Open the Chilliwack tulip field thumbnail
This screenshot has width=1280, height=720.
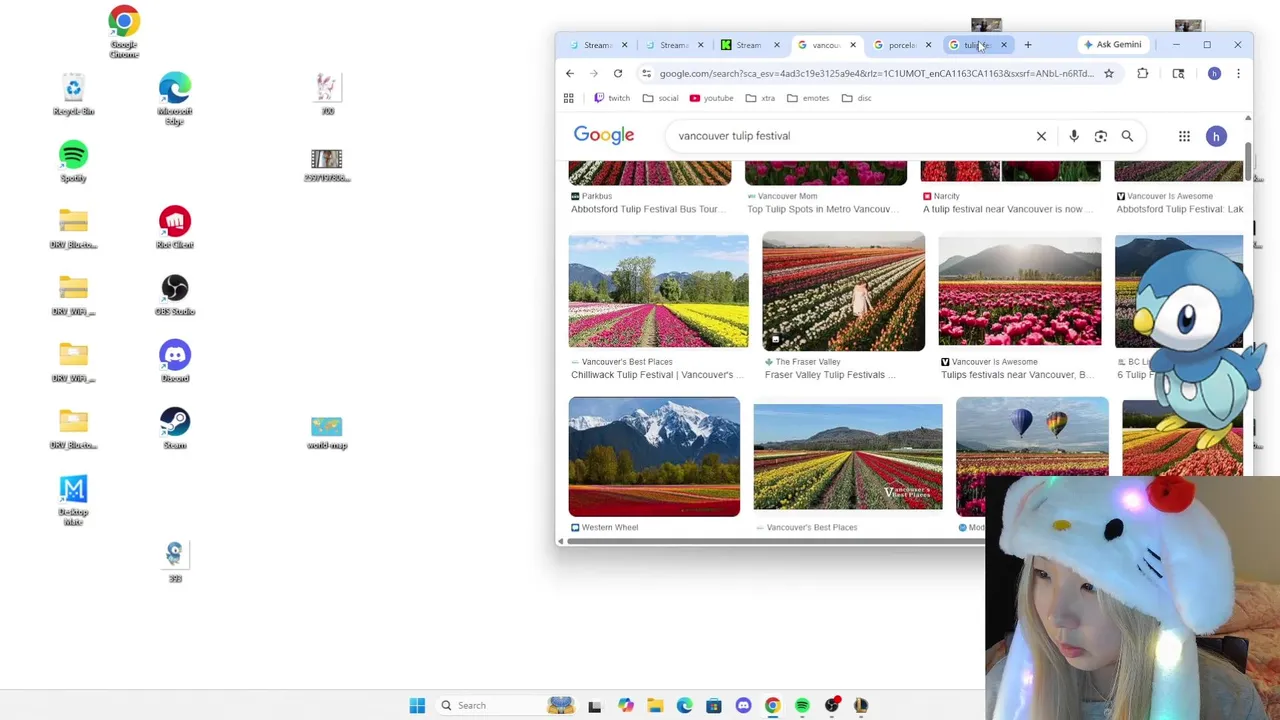pyautogui.click(x=658, y=291)
